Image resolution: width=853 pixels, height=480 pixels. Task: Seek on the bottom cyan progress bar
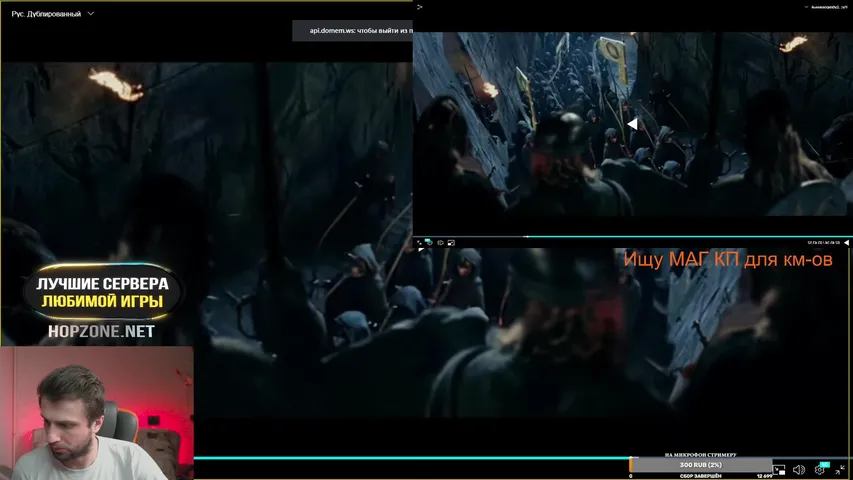[412, 458]
